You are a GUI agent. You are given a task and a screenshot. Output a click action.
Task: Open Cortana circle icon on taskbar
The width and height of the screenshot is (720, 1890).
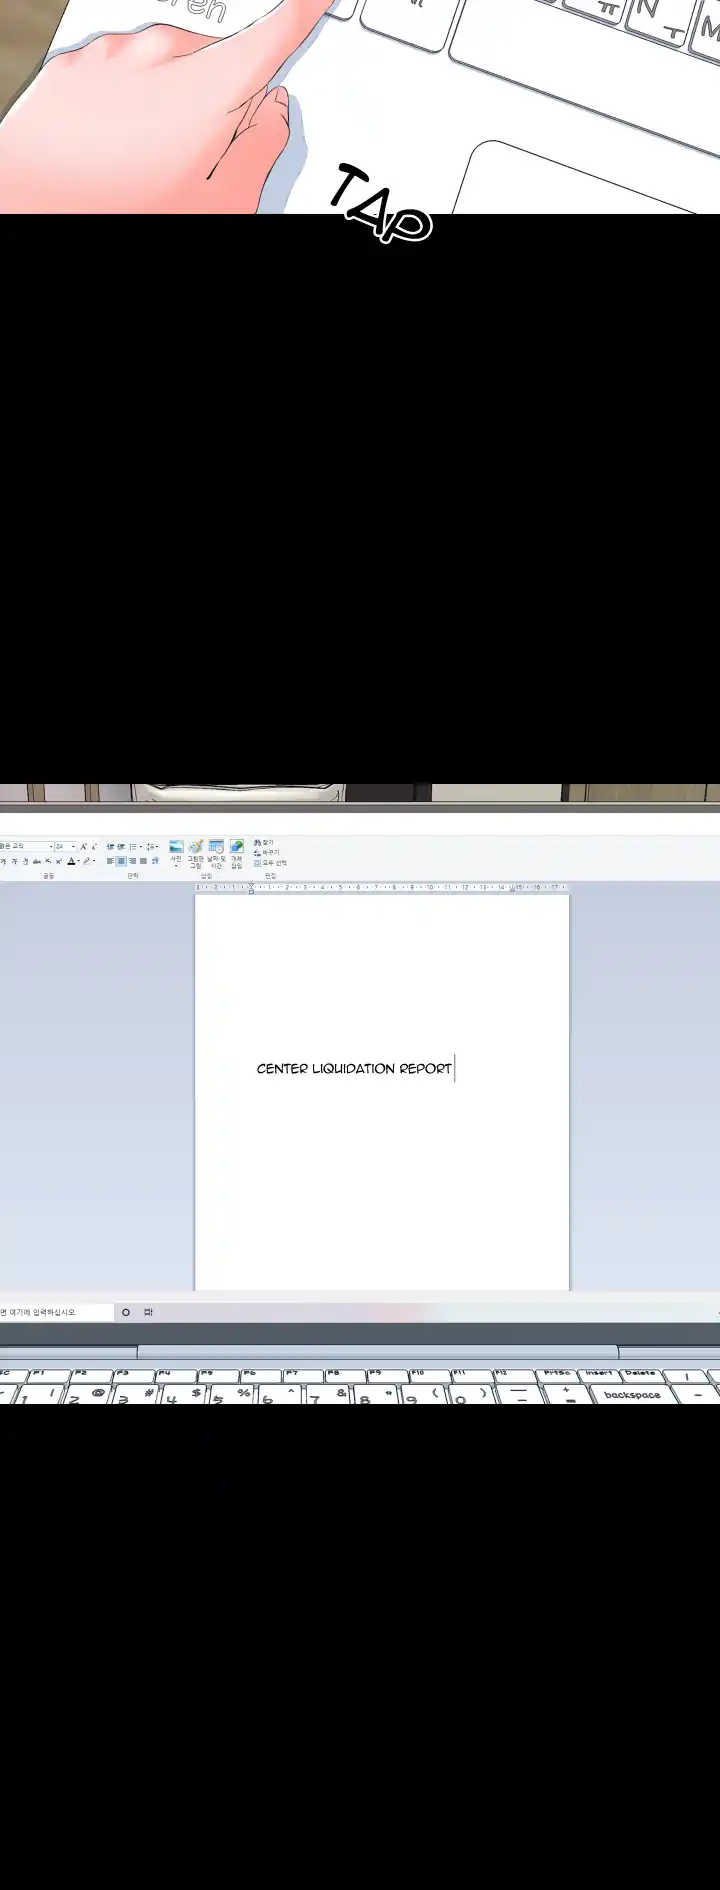[x=126, y=1312]
